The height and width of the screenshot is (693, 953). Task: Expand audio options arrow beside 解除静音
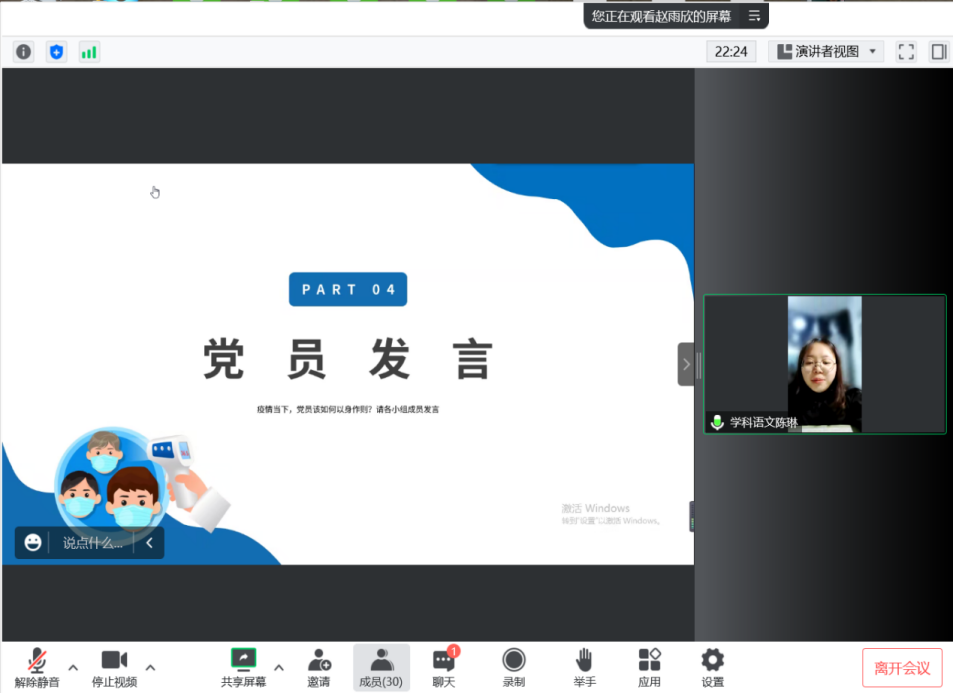point(73,667)
